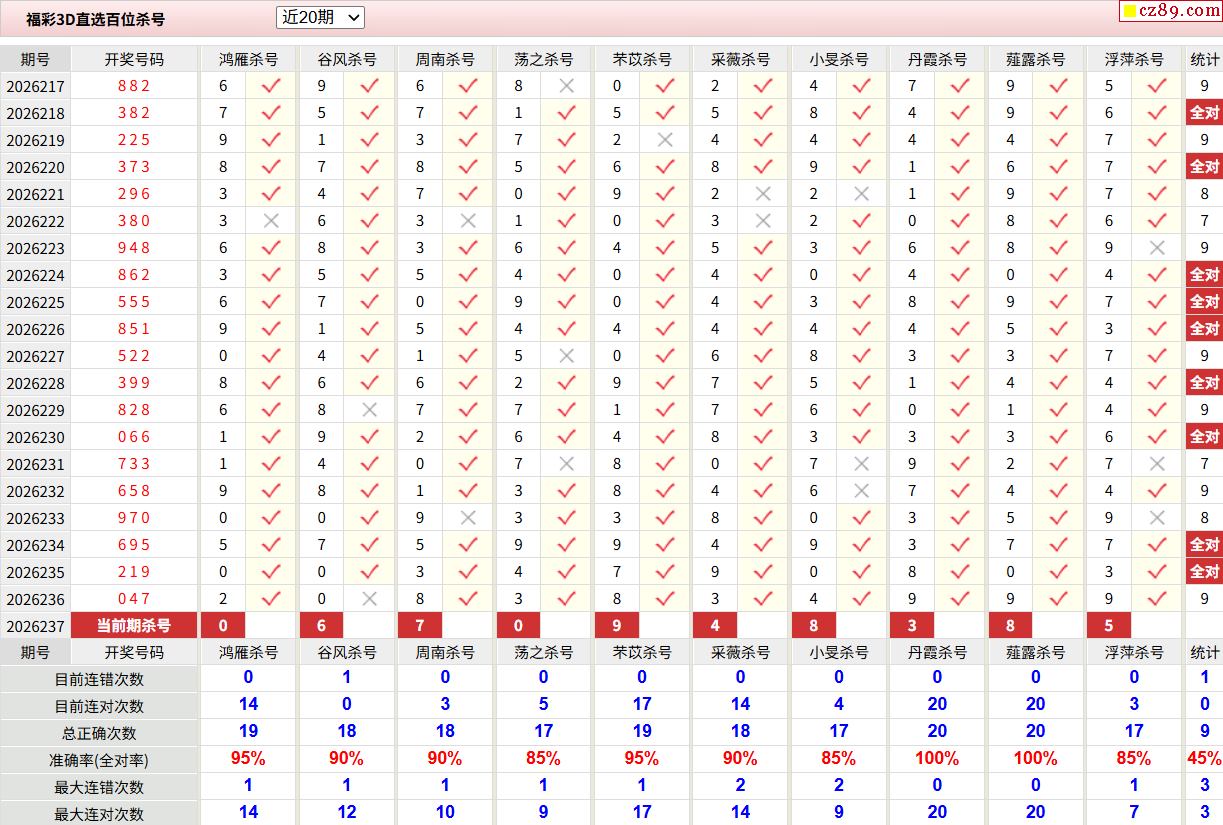Select the 浮萍杀号 column header at top
Image resolution: width=1223 pixels, height=825 pixels.
(1134, 59)
